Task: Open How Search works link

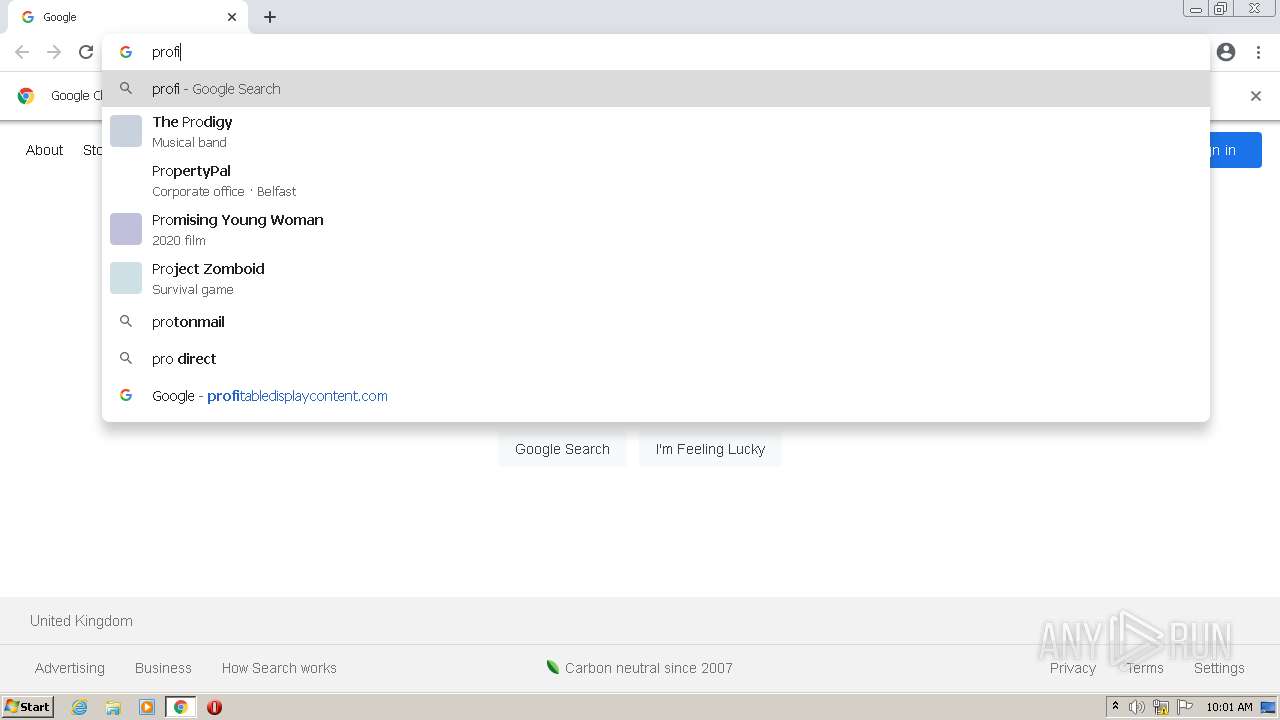Action: coord(279,668)
